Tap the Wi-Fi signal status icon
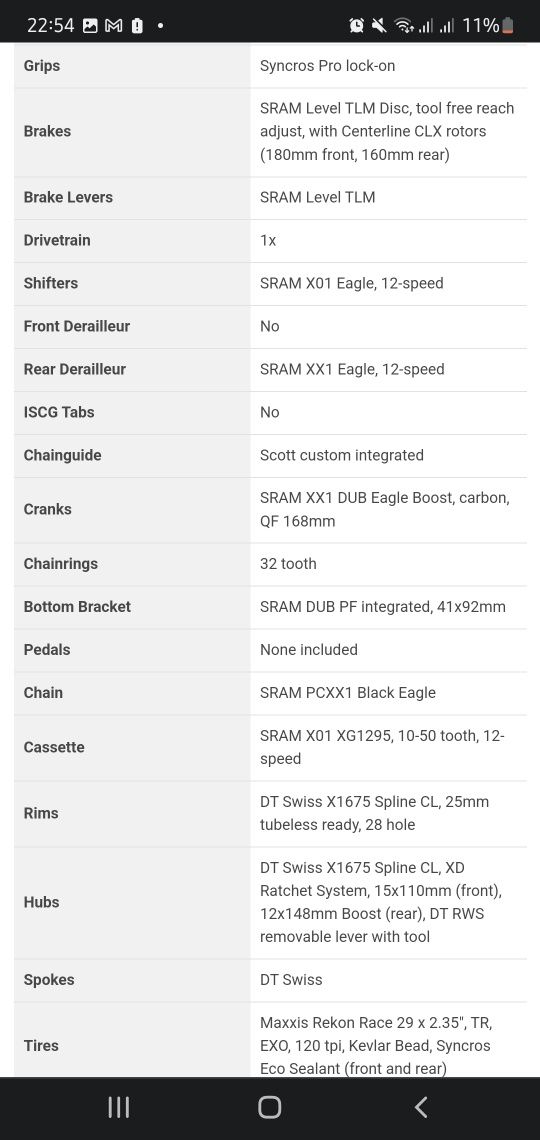The height and width of the screenshot is (1140, 540). [404, 25]
